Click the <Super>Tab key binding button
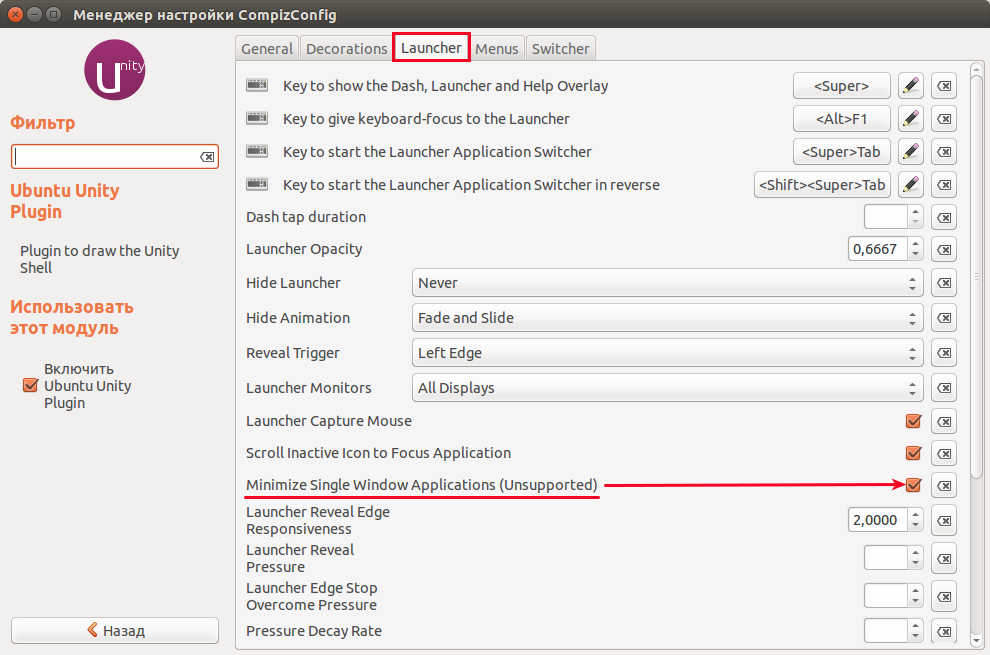 (842, 152)
